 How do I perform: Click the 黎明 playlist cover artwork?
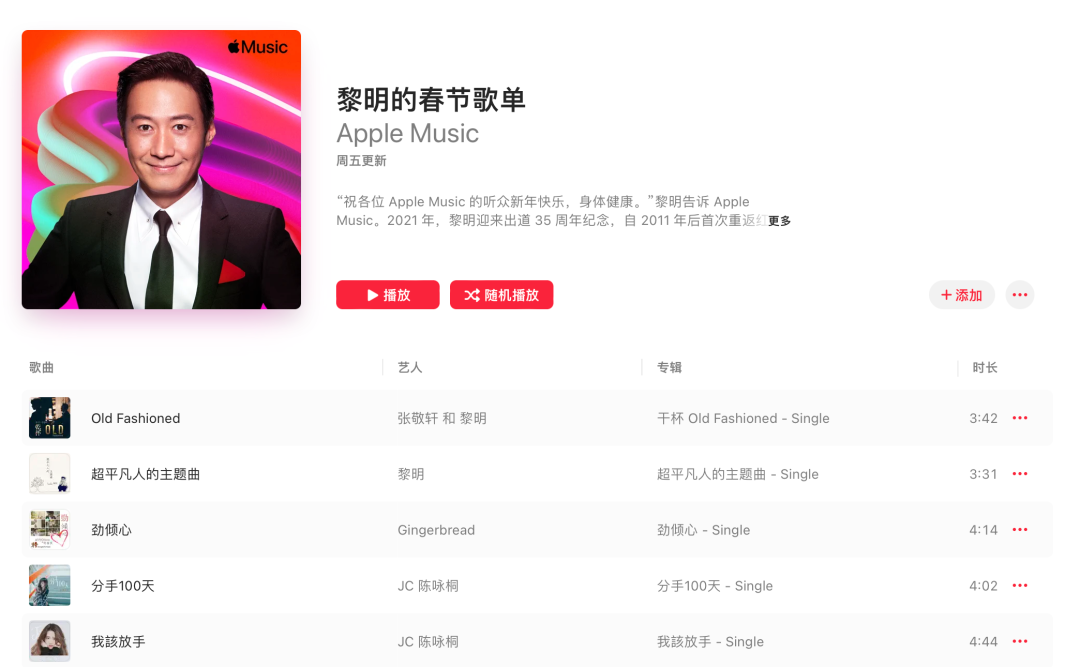pyautogui.click(x=161, y=170)
